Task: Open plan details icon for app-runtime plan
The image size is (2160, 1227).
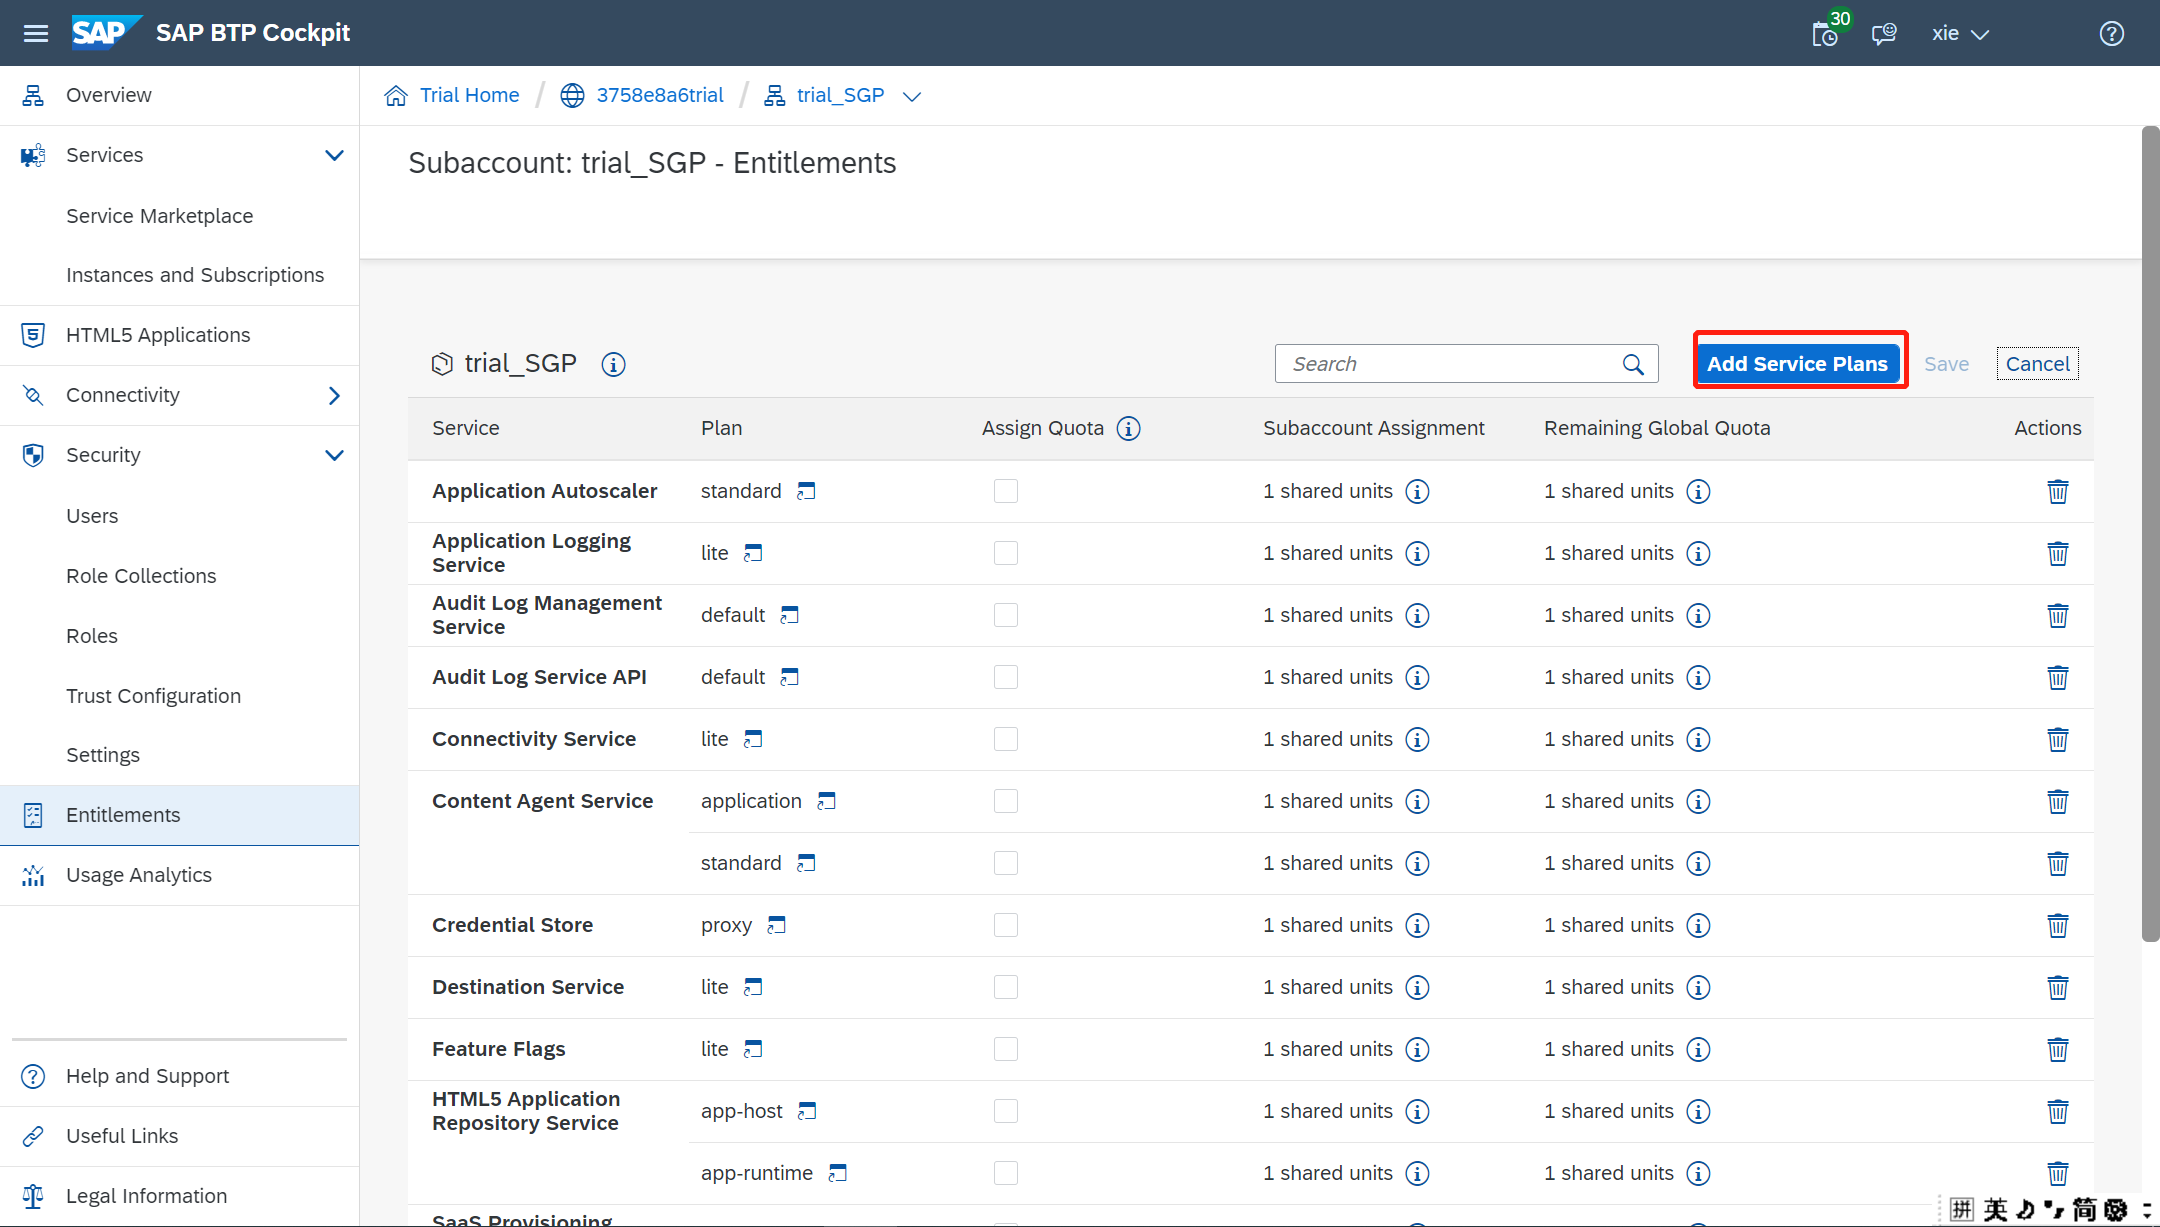Action: click(838, 1173)
